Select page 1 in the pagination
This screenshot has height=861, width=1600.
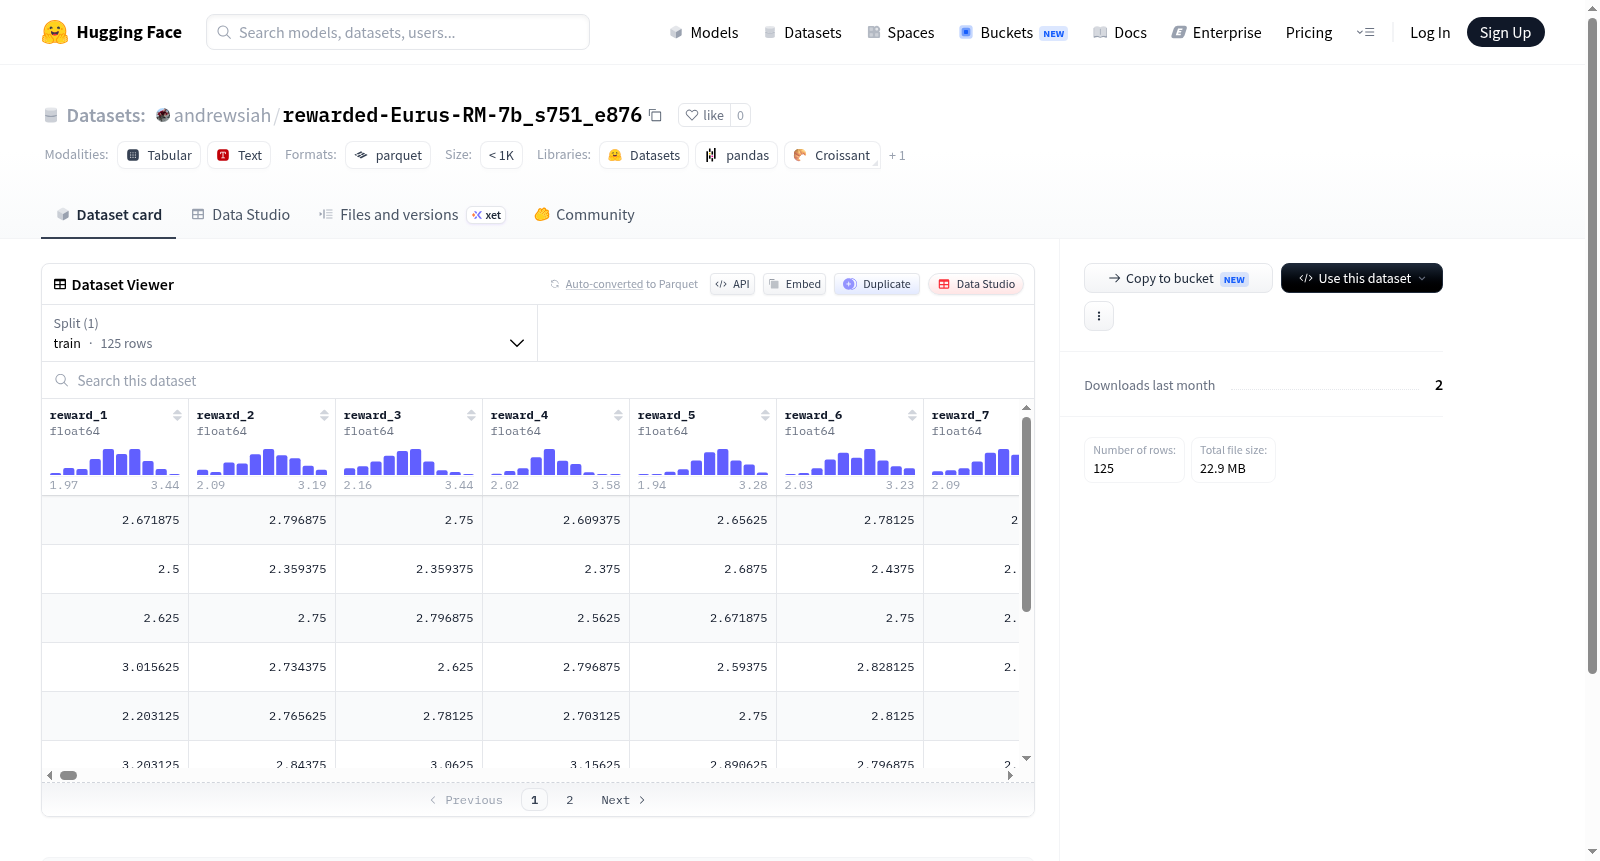(534, 800)
